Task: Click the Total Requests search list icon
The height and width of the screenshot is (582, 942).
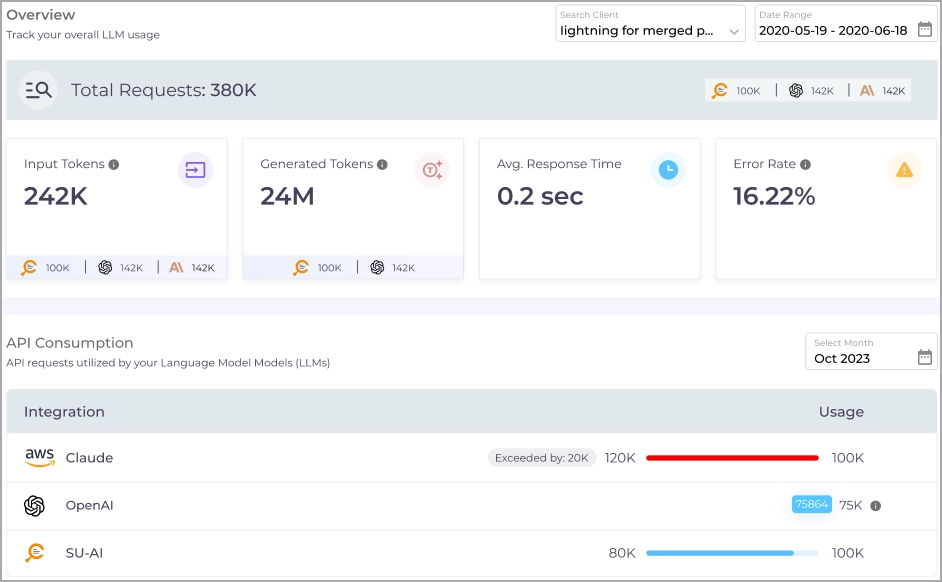Action: point(38,90)
